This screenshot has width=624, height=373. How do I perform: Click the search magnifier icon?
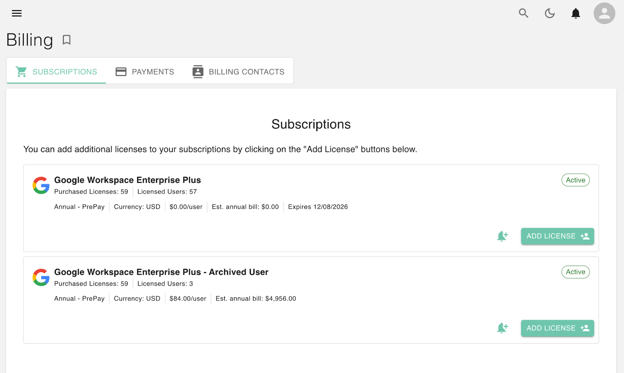523,14
